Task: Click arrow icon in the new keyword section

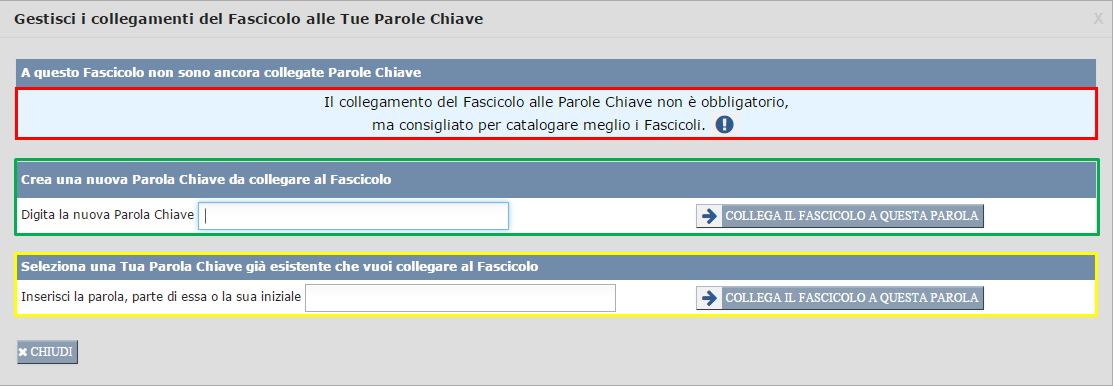Action: pos(709,216)
